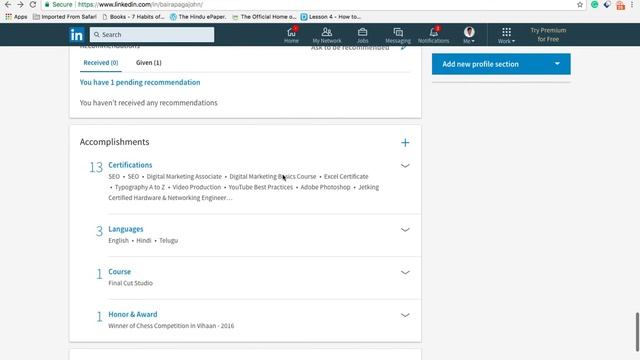Open the Honor & Award heading link

133,314
